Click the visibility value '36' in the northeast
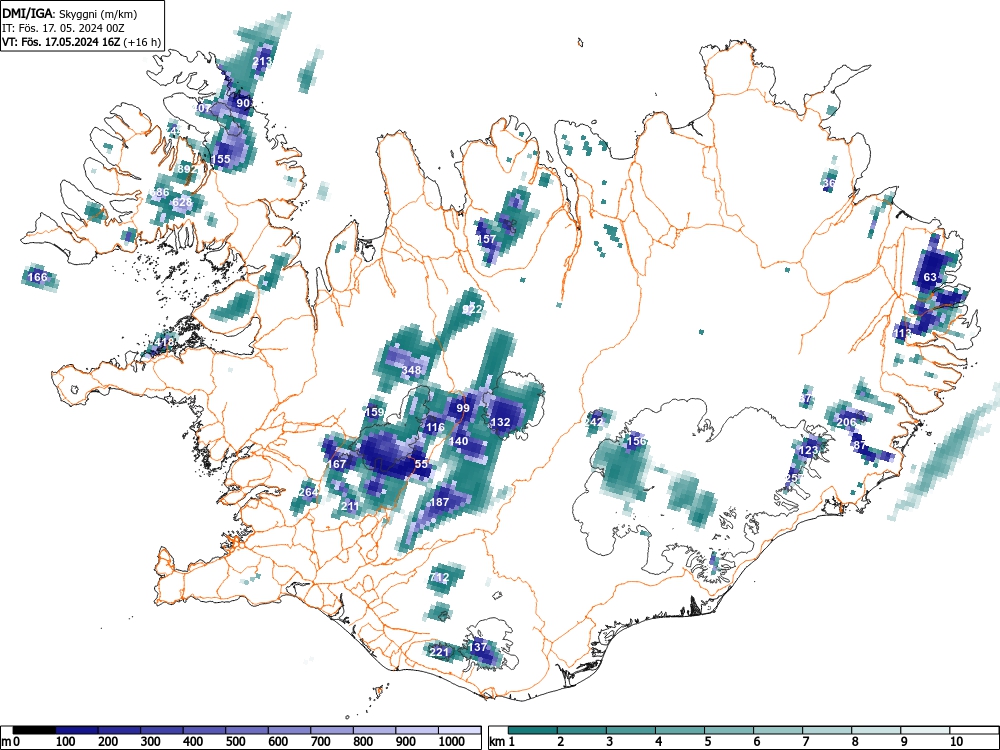 click(828, 183)
